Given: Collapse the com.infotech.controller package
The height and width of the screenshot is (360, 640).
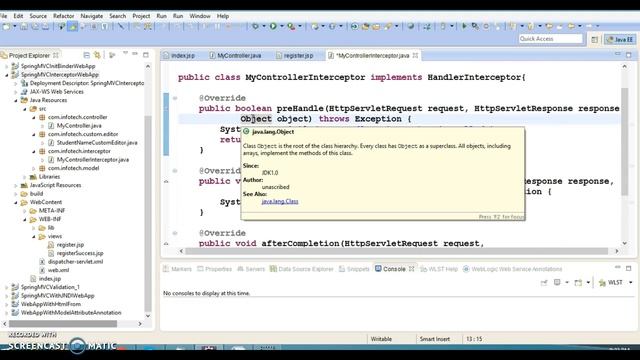Looking at the screenshot, I should 34,118.
